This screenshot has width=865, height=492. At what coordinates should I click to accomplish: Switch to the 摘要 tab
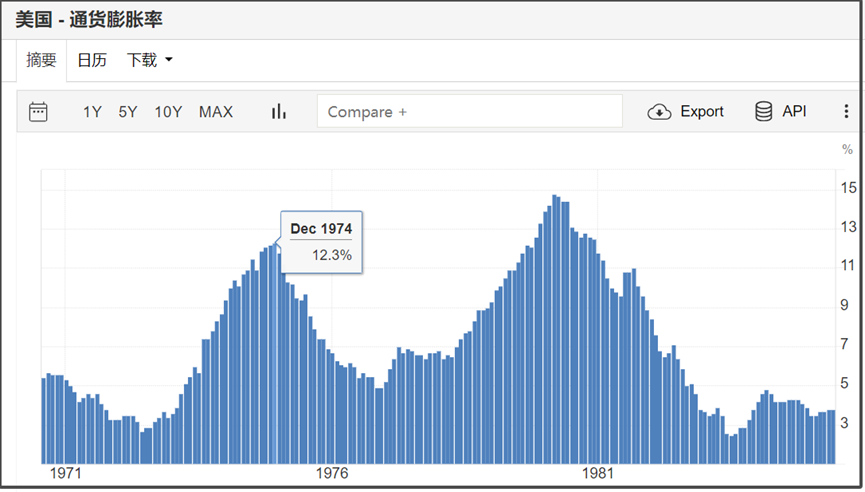[x=41, y=60]
